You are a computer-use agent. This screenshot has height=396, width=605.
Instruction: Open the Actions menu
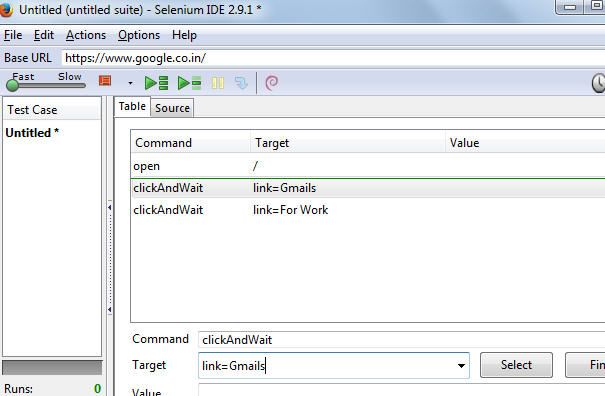(x=86, y=35)
